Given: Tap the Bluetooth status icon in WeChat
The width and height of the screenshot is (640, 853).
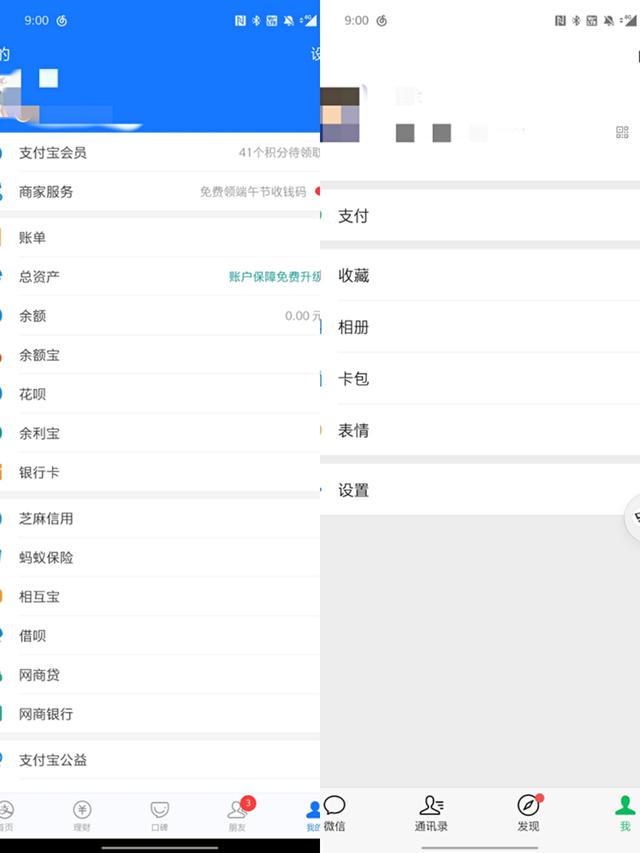Looking at the screenshot, I should (x=576, y=21).
